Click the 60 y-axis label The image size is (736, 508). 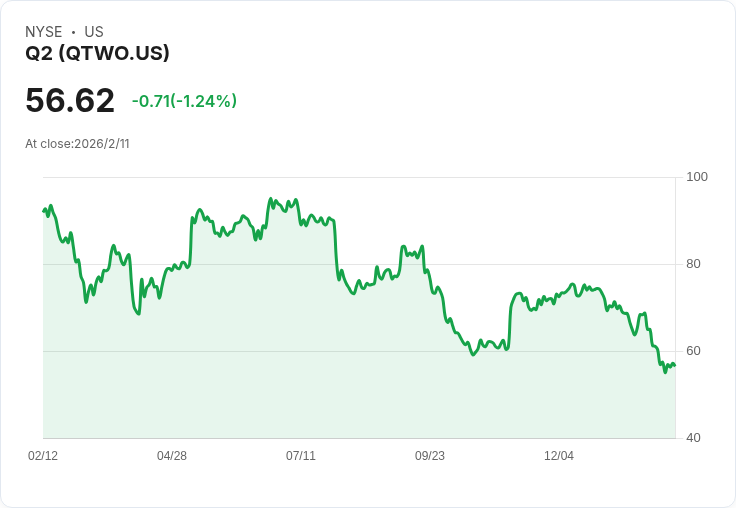(694, 351)
